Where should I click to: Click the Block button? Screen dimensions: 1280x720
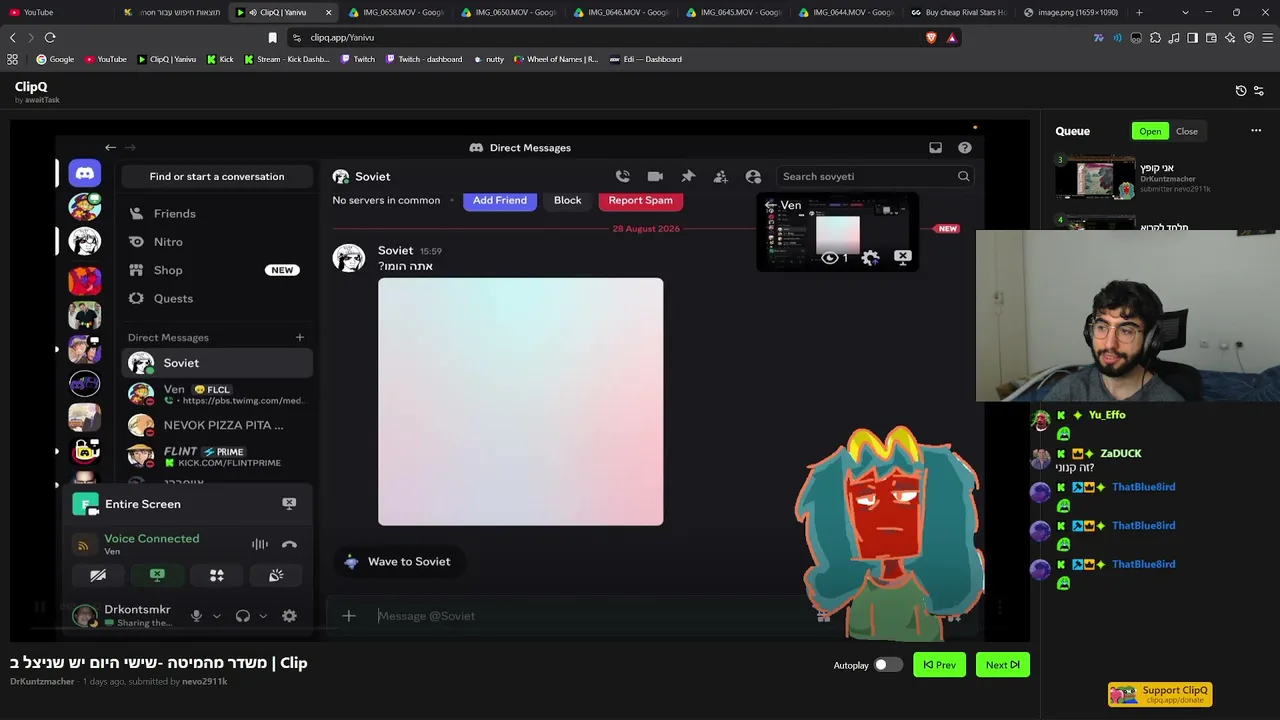pos(567,200)
